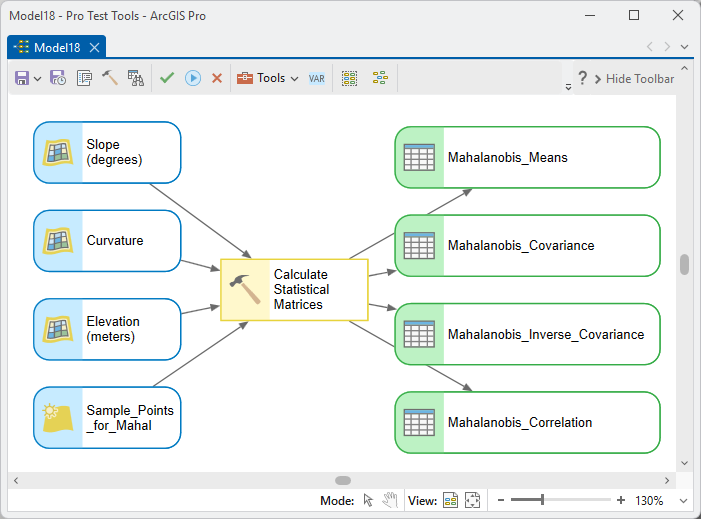
Task: Go to previous tab with left chevron
Action: coord(650,46)
